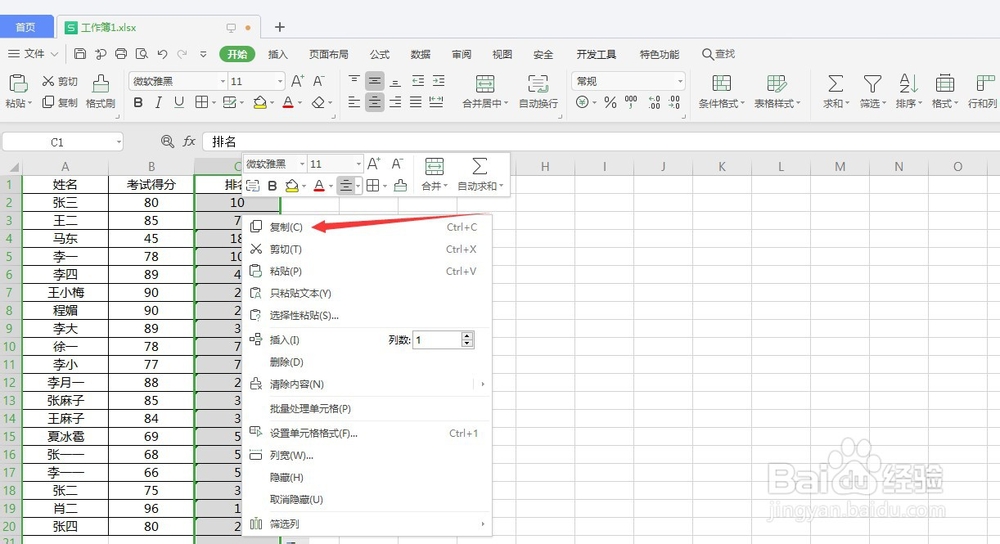Toggle Italic in the ribbon font group
The image size is (1000, 544).
pyautogui.click(x=158, y=102)
